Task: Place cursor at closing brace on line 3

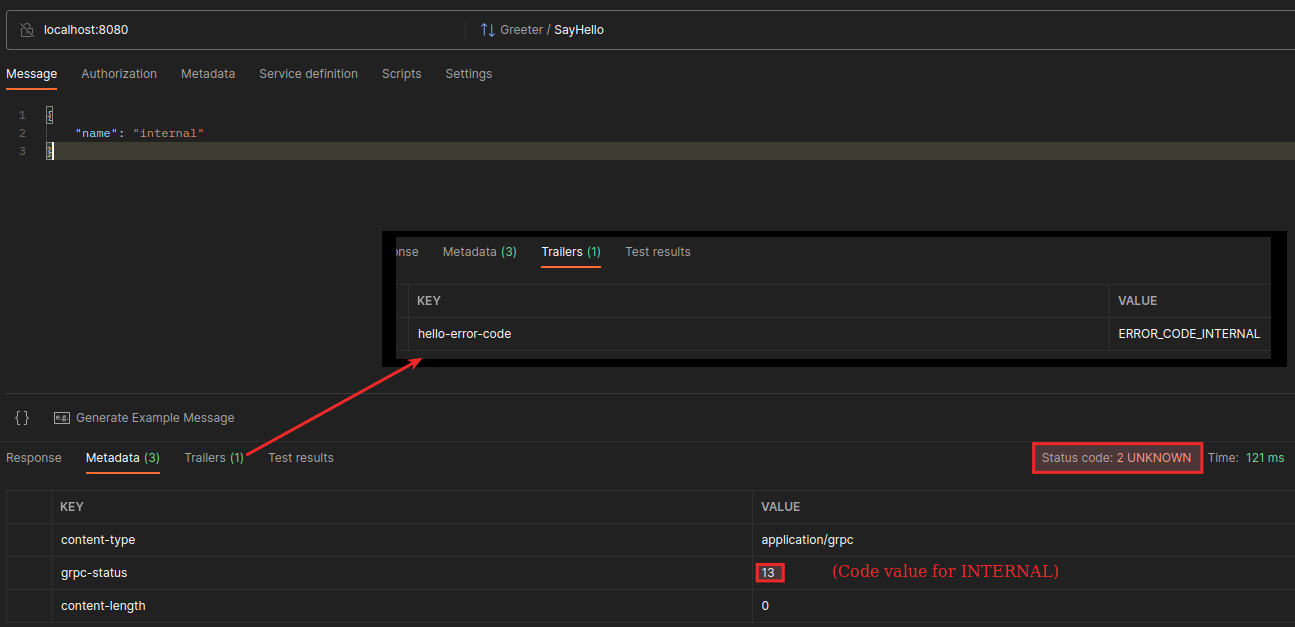Action: click(x=50, y=151)
